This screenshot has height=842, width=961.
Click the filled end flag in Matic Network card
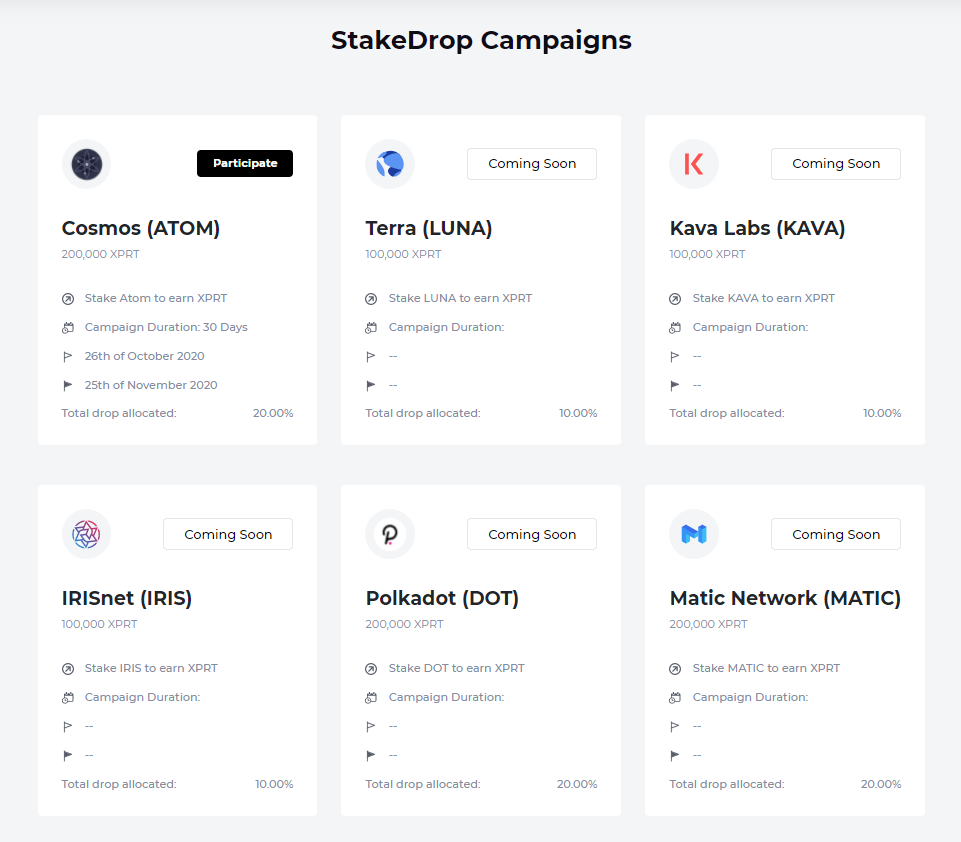click(674, 756)
